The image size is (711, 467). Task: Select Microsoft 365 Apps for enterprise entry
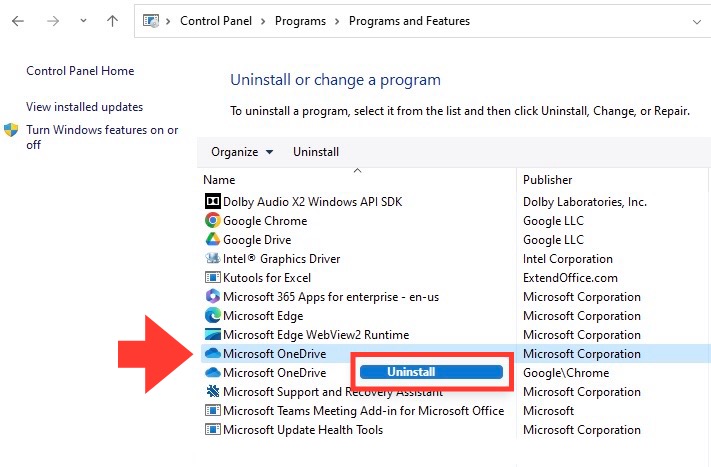331,297
